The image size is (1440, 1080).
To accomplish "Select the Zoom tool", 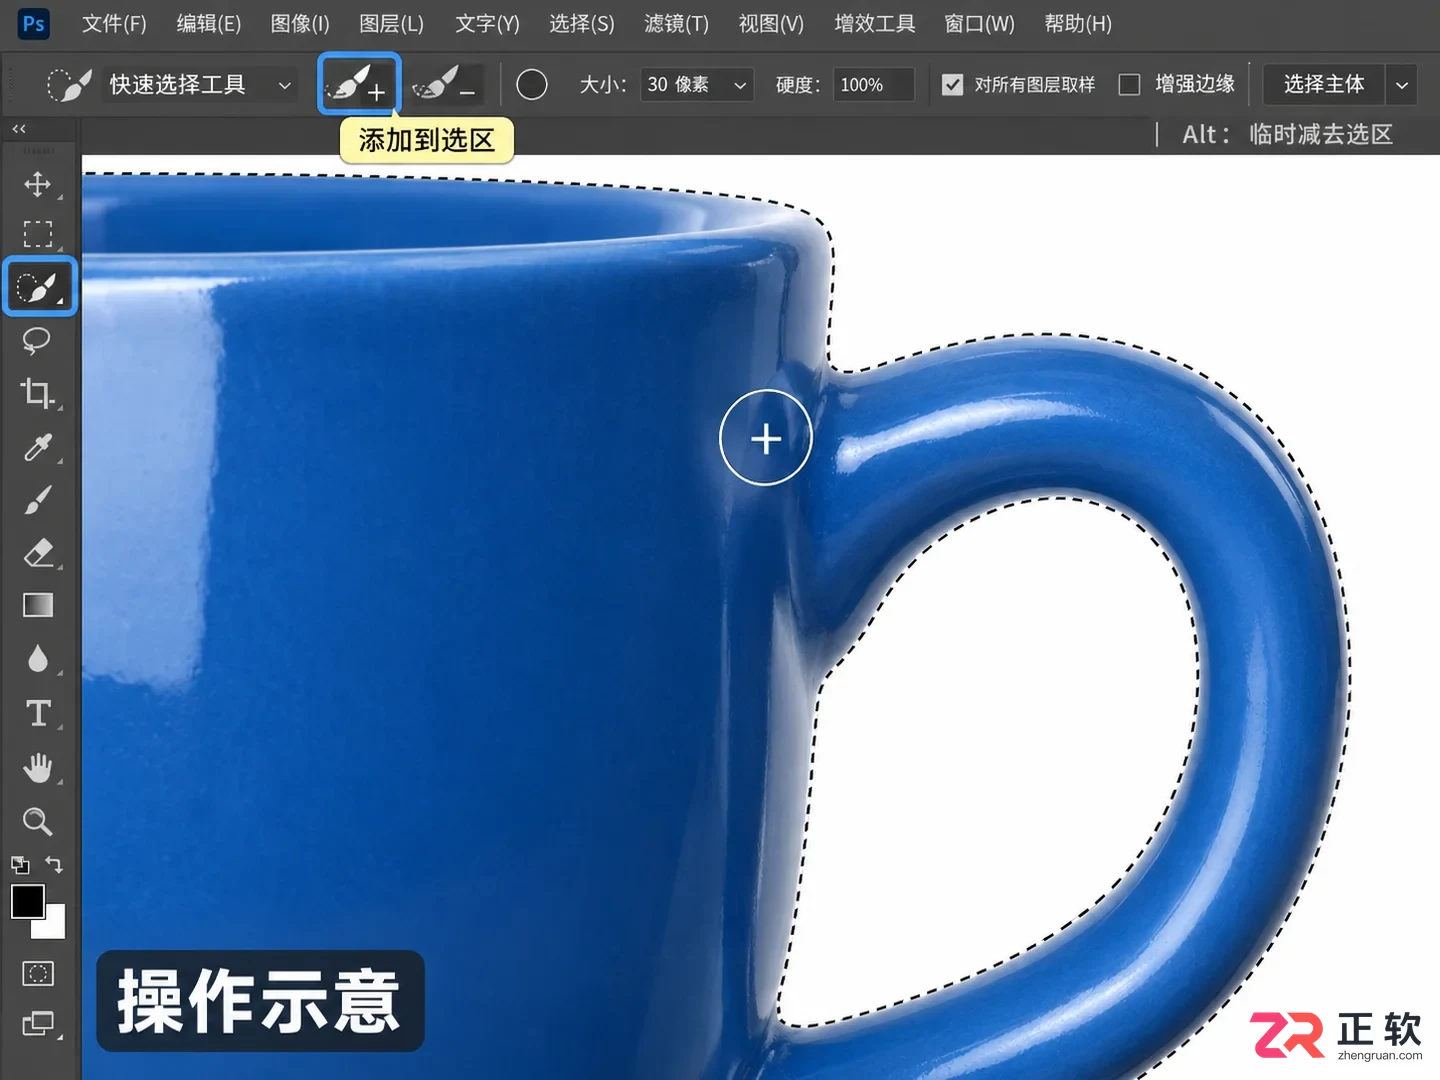I will click(38, 822).
